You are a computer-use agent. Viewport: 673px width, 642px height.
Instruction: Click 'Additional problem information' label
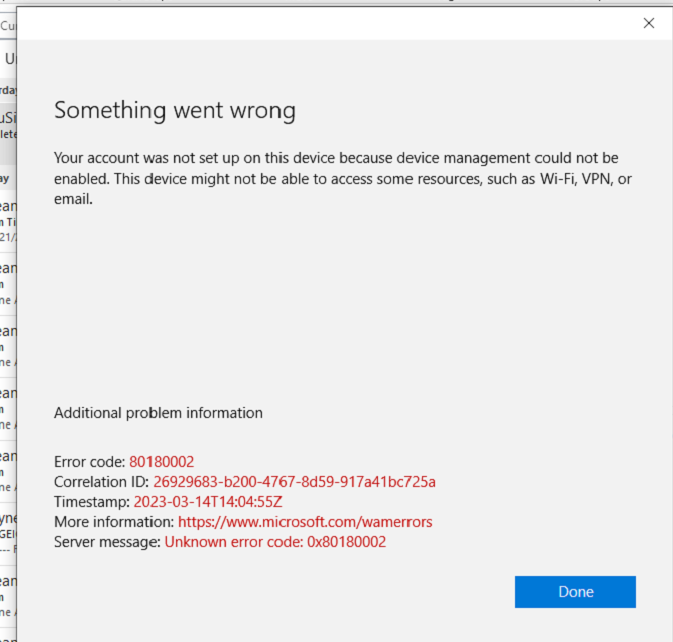tap(158, 413)
